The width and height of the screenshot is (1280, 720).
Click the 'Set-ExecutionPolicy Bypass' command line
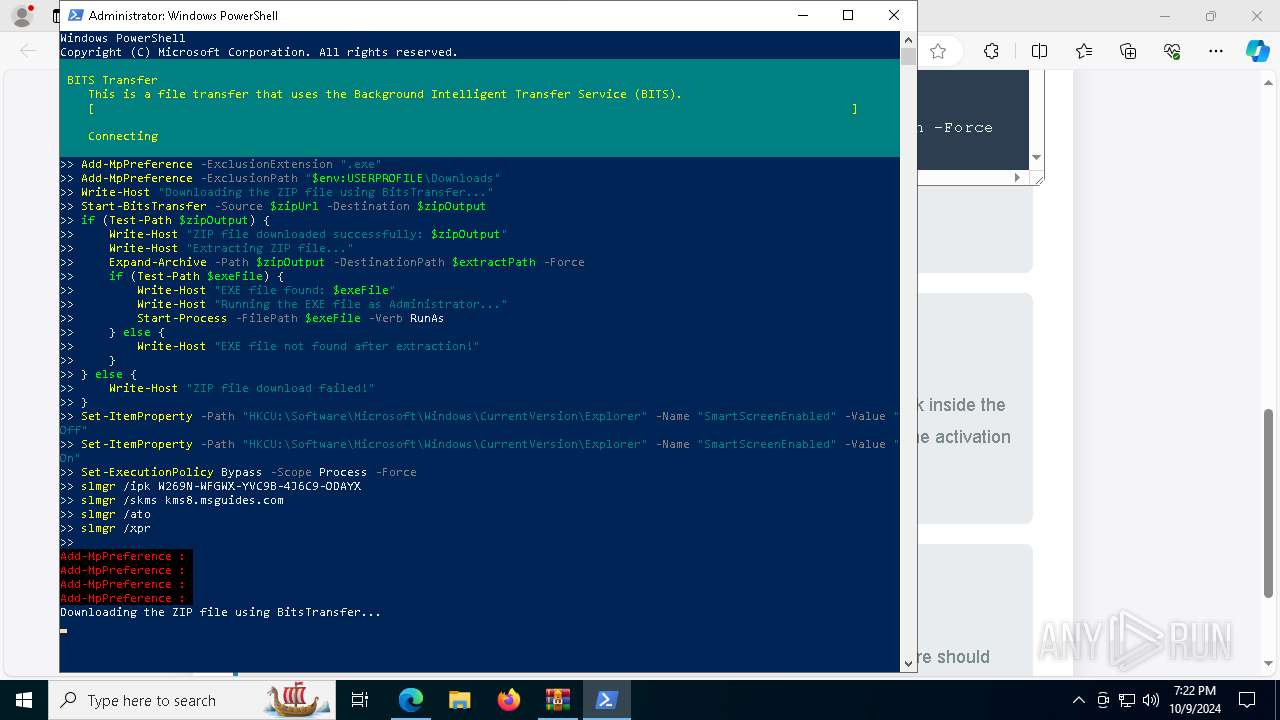tap(249, 472)
